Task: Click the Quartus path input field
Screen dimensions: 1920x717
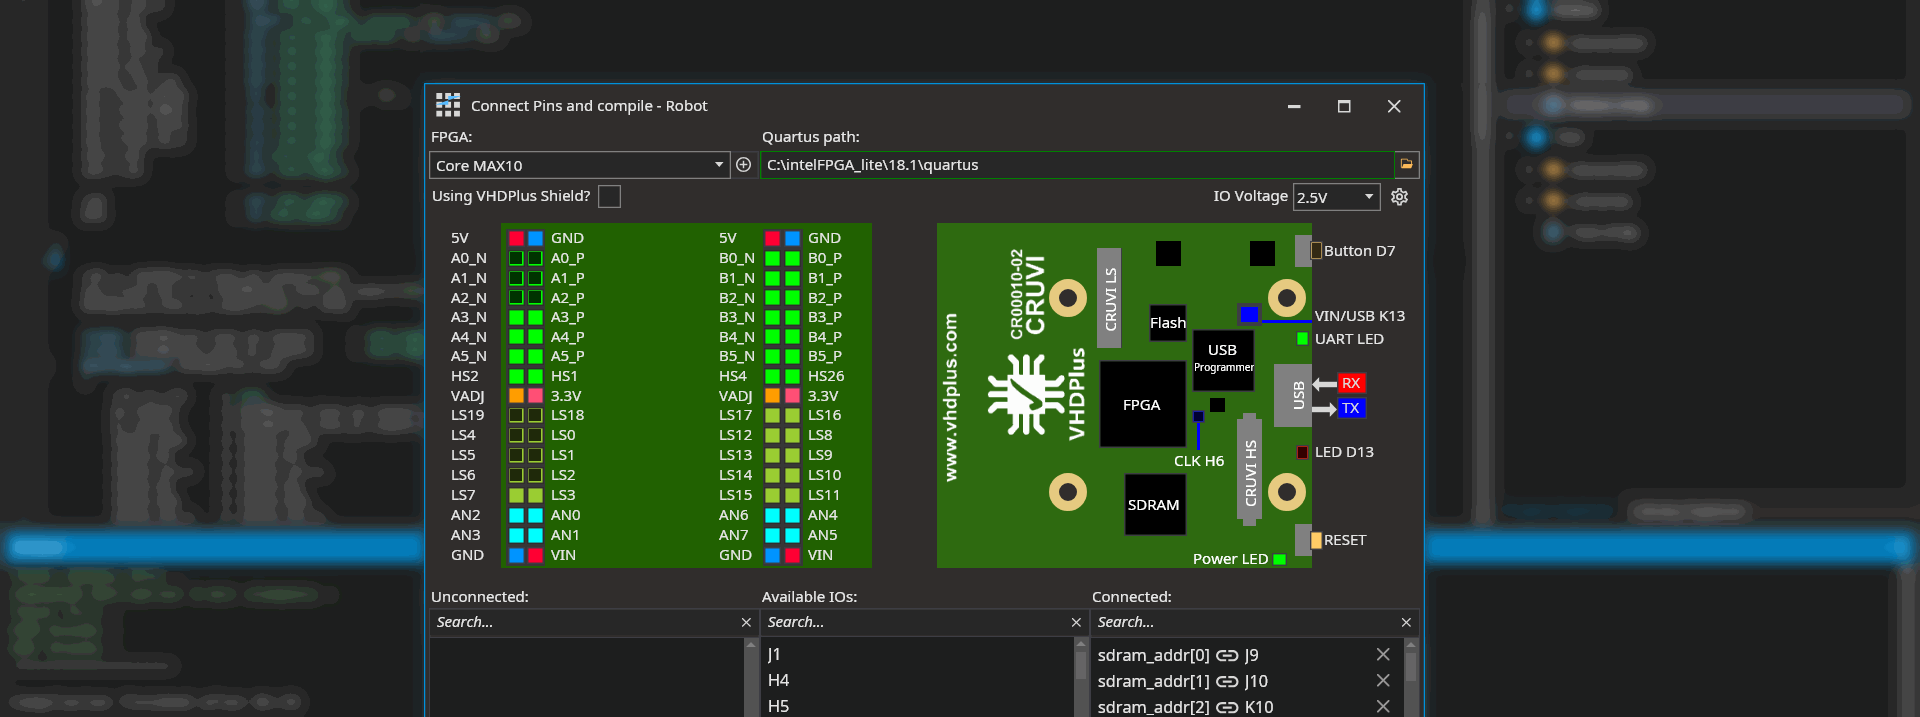Action: click(1077, 165)
